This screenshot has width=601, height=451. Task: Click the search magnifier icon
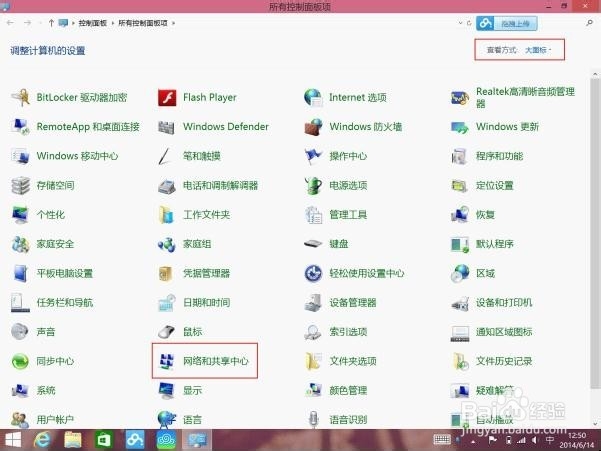click(590, 23)
